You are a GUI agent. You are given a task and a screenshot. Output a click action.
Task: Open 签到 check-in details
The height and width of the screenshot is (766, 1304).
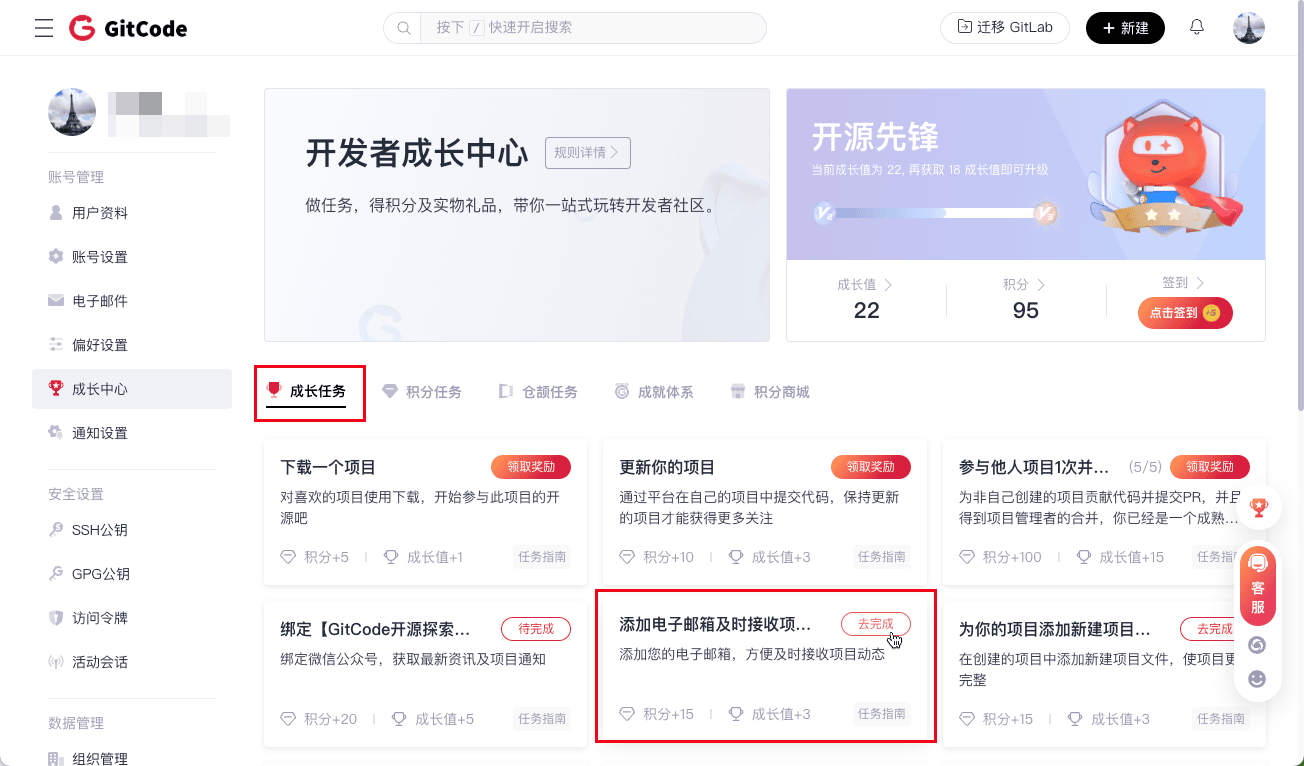[1184, 284]
